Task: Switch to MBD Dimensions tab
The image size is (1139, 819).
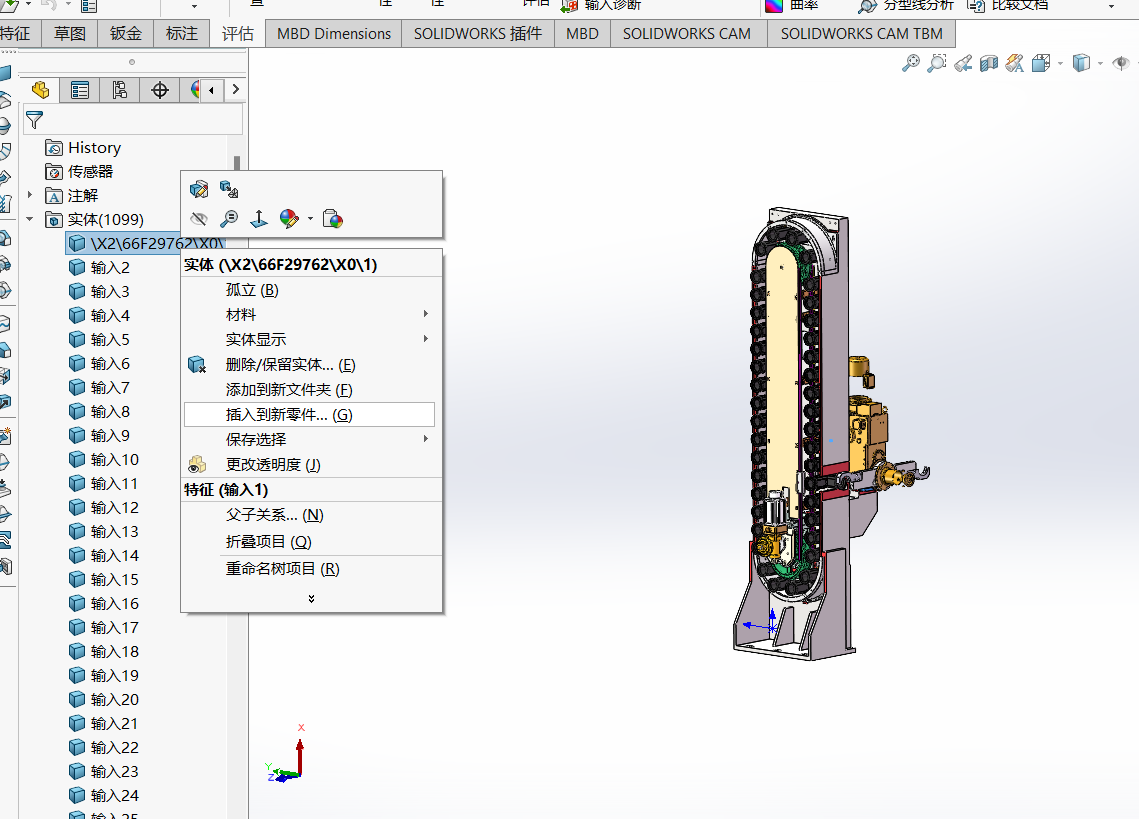Action: (x=334, y=33)
